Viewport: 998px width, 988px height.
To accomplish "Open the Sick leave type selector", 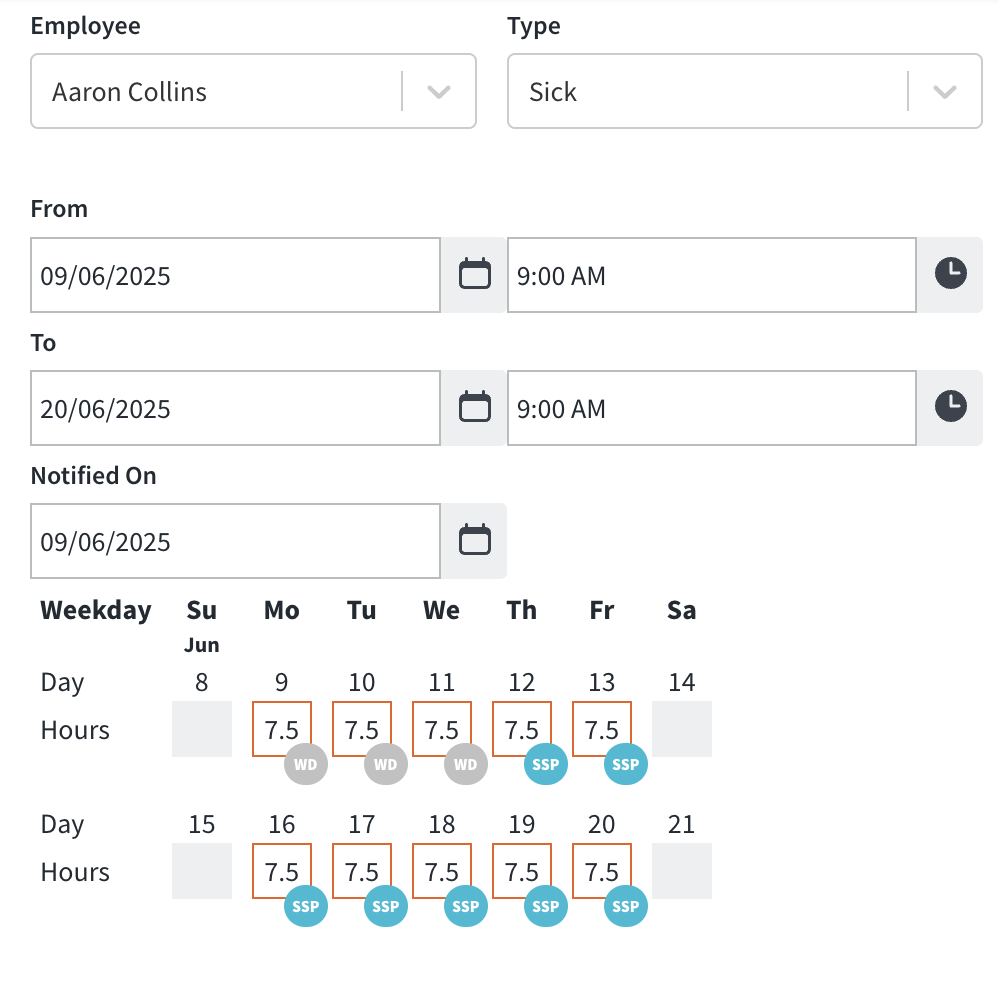I will point(745,91).
